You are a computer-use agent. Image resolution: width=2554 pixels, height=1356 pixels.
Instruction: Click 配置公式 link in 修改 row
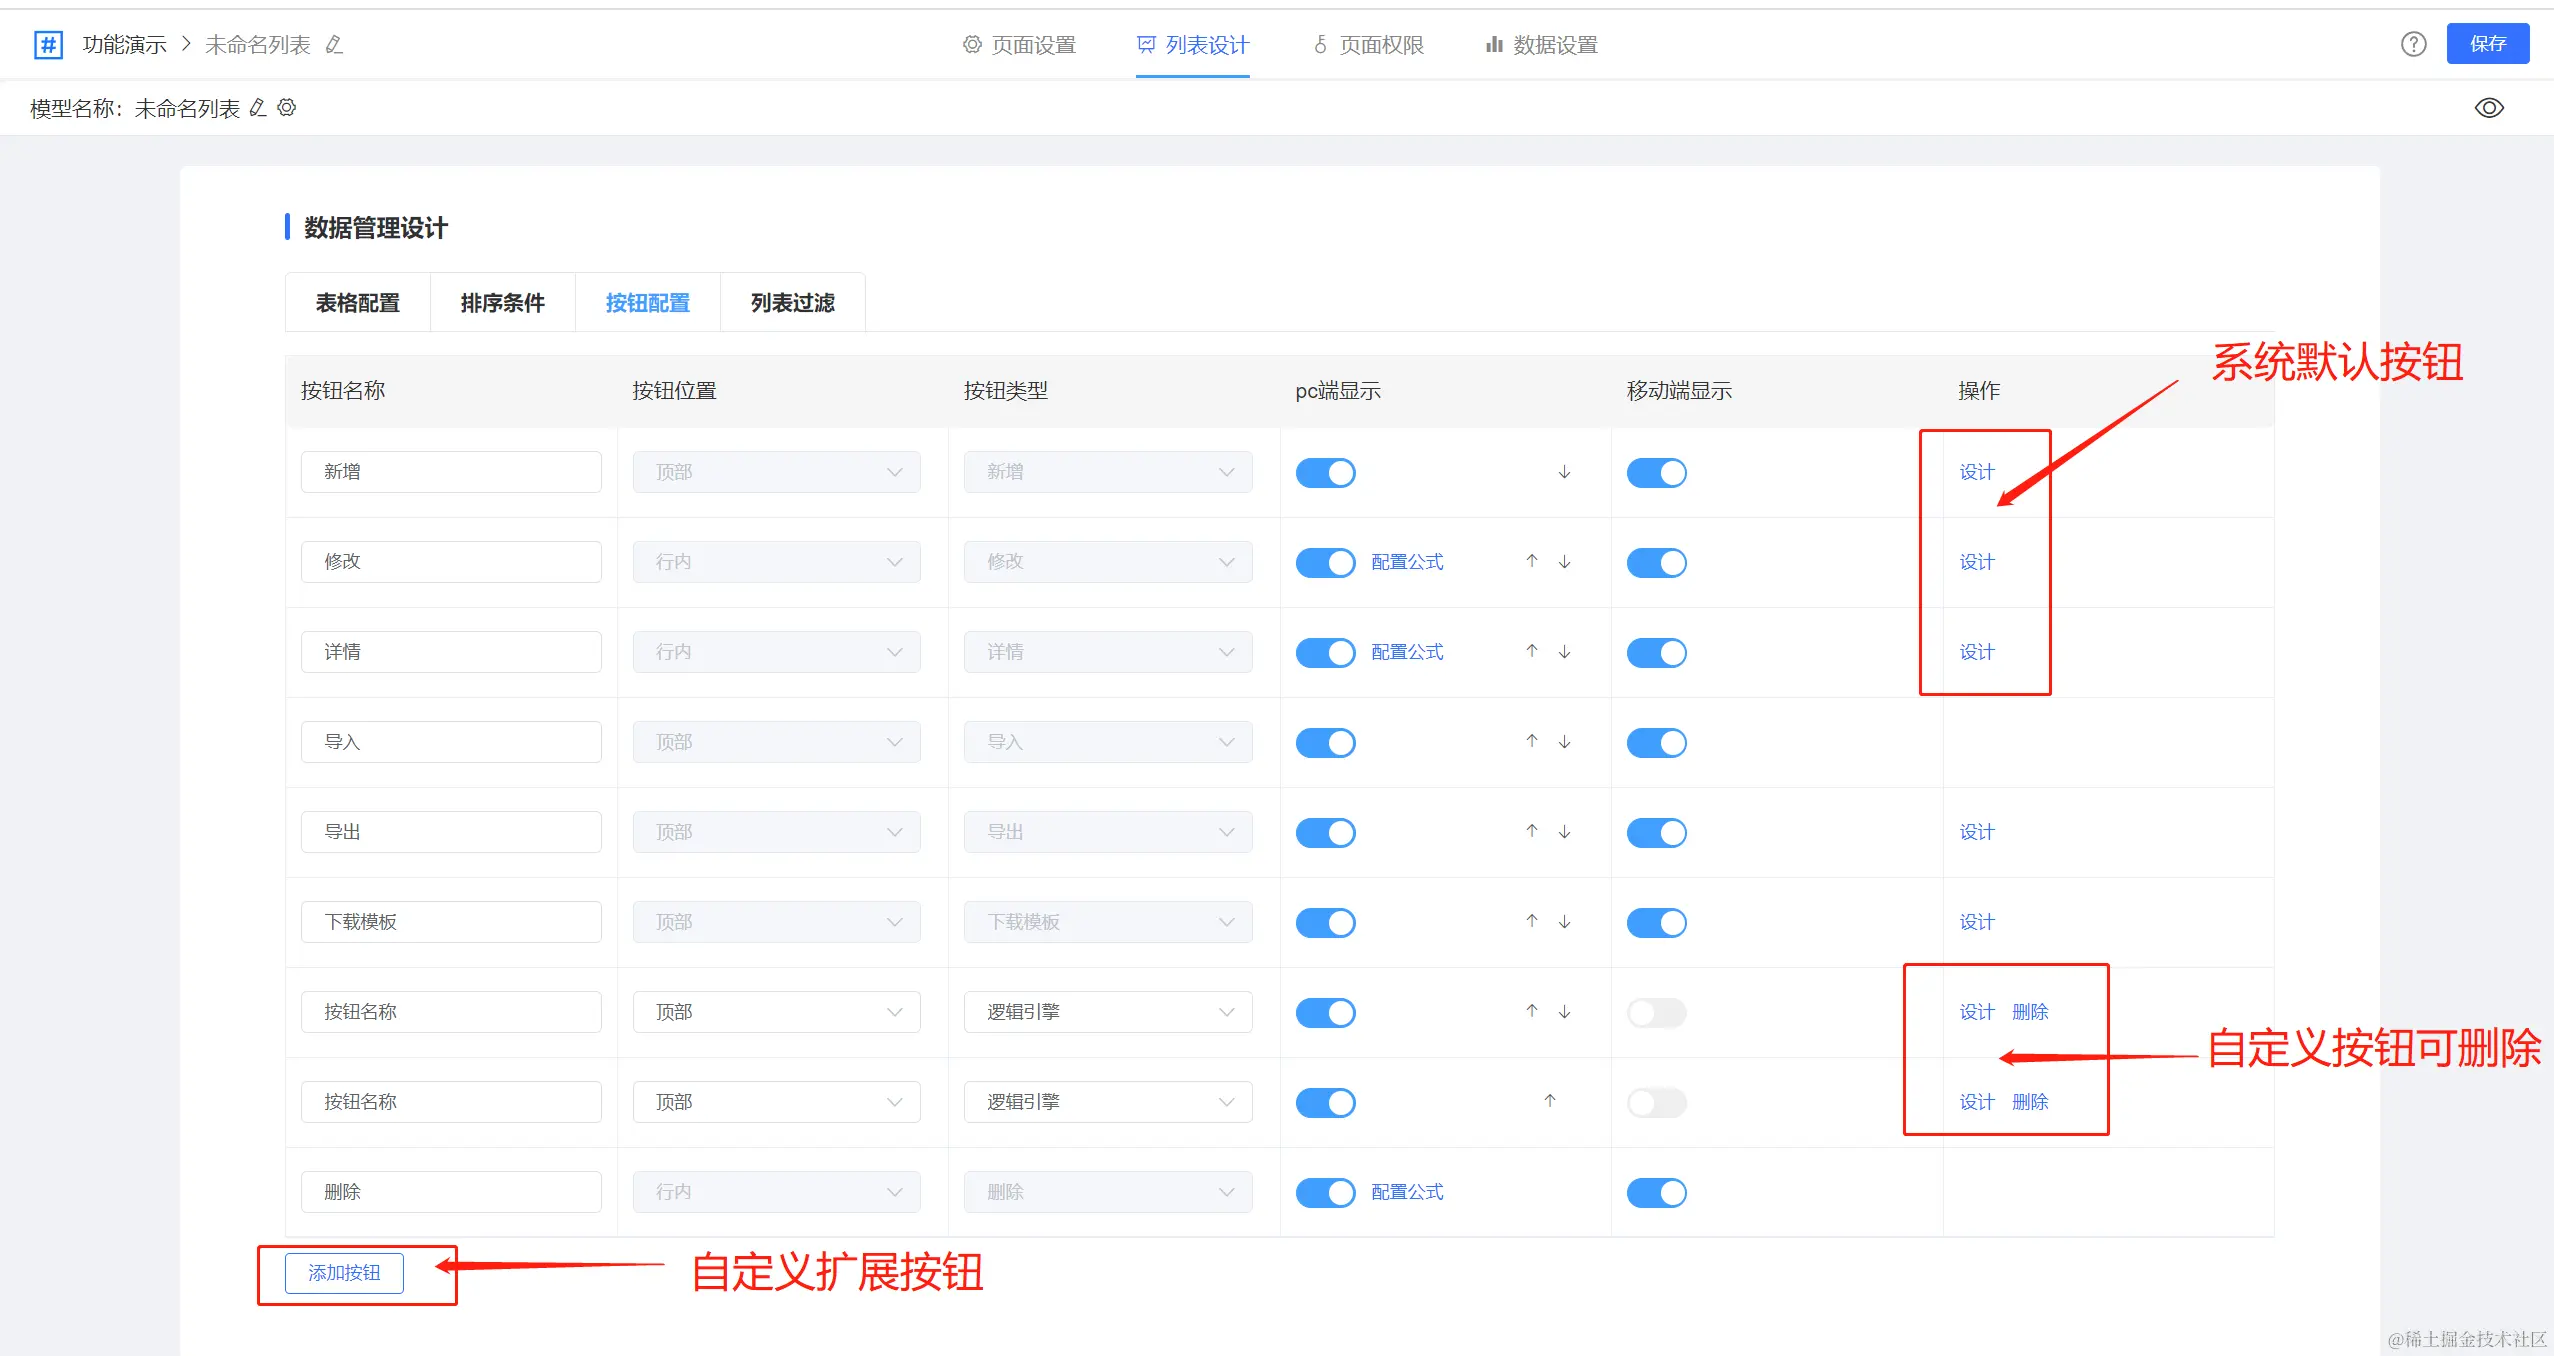tap(1407, 562)
